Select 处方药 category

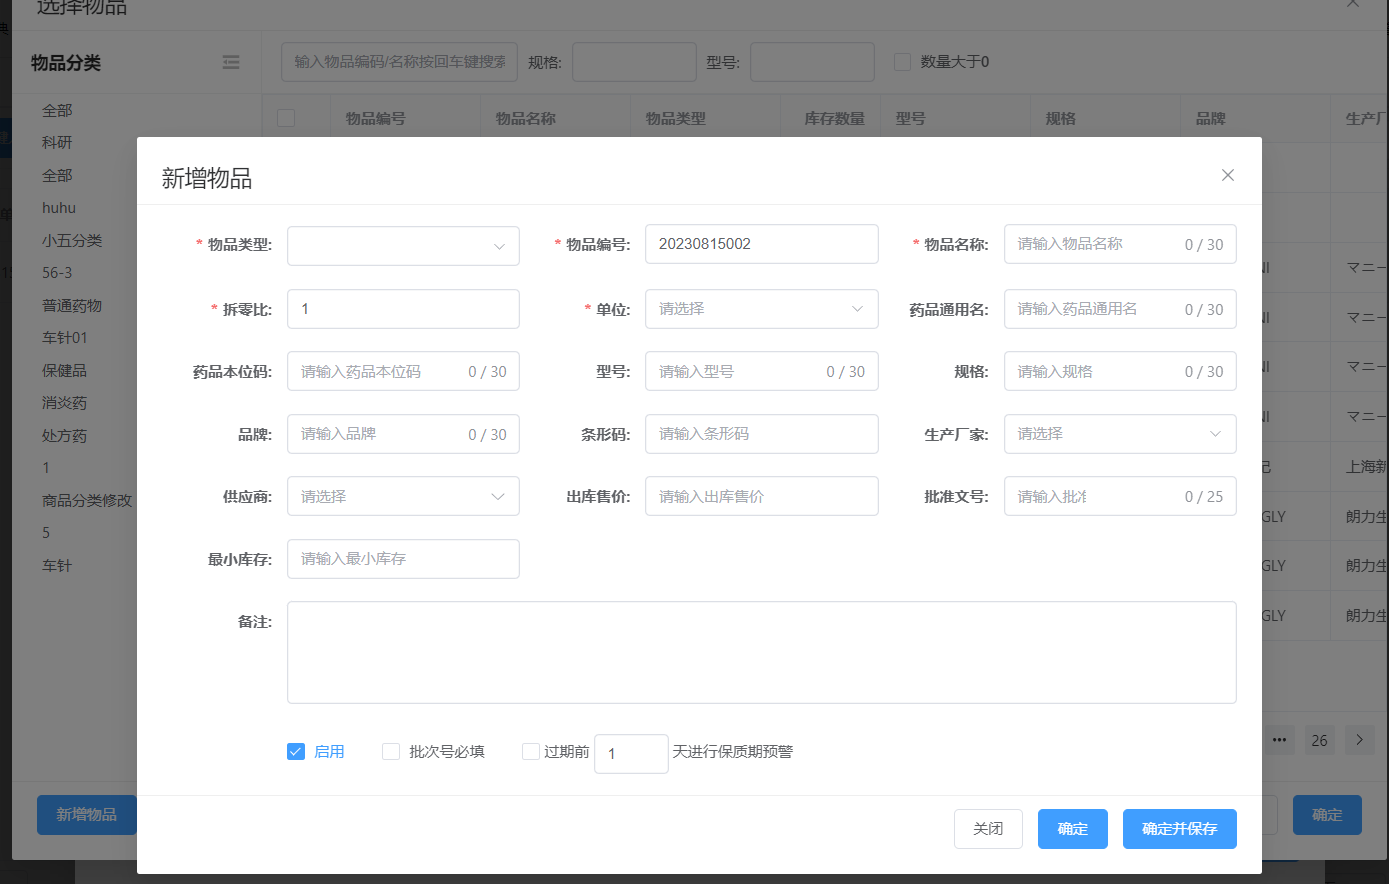[x=64, y=436]
